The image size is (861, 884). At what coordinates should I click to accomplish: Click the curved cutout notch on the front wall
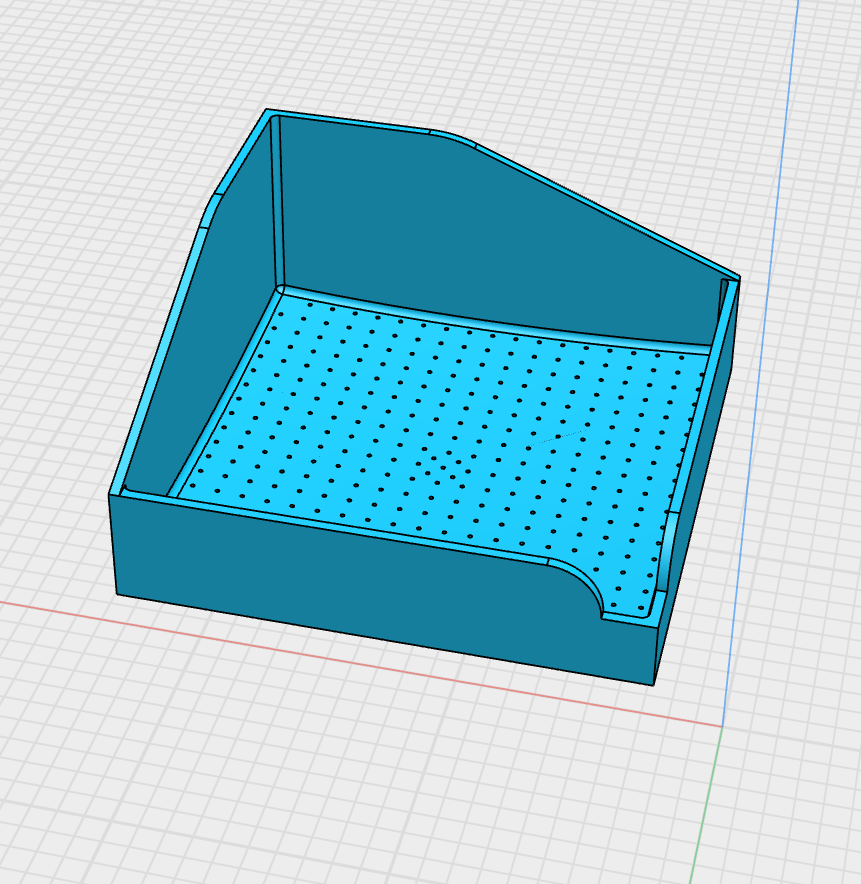(x=581, y=584)
